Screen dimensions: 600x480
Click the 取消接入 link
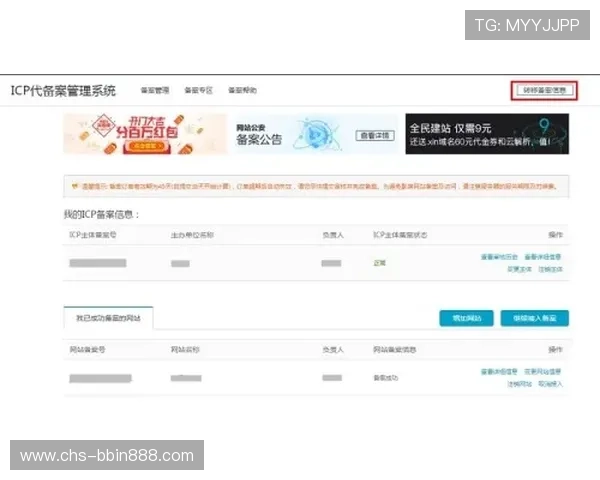pos(551,384)
